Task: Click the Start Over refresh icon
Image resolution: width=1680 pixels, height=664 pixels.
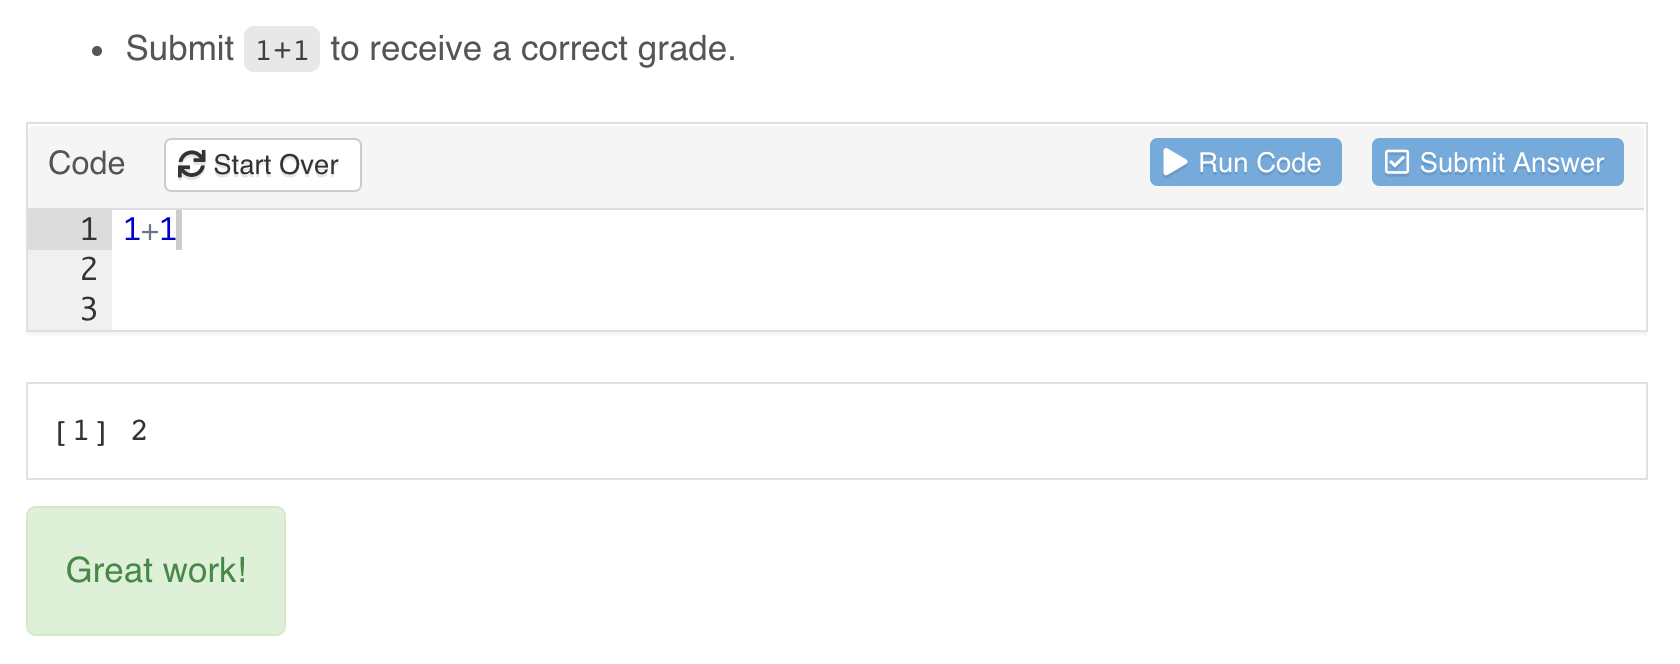Action: coord(191,164)
